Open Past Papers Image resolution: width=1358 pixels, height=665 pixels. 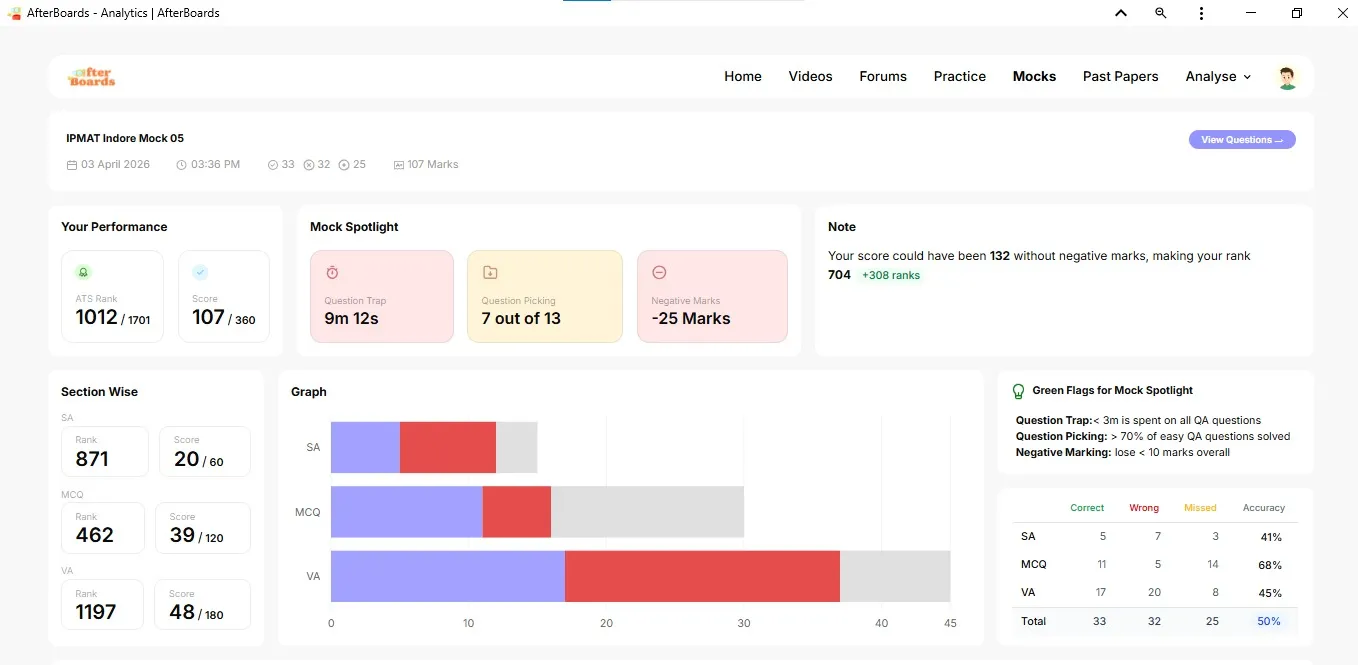click(1120, 77)
